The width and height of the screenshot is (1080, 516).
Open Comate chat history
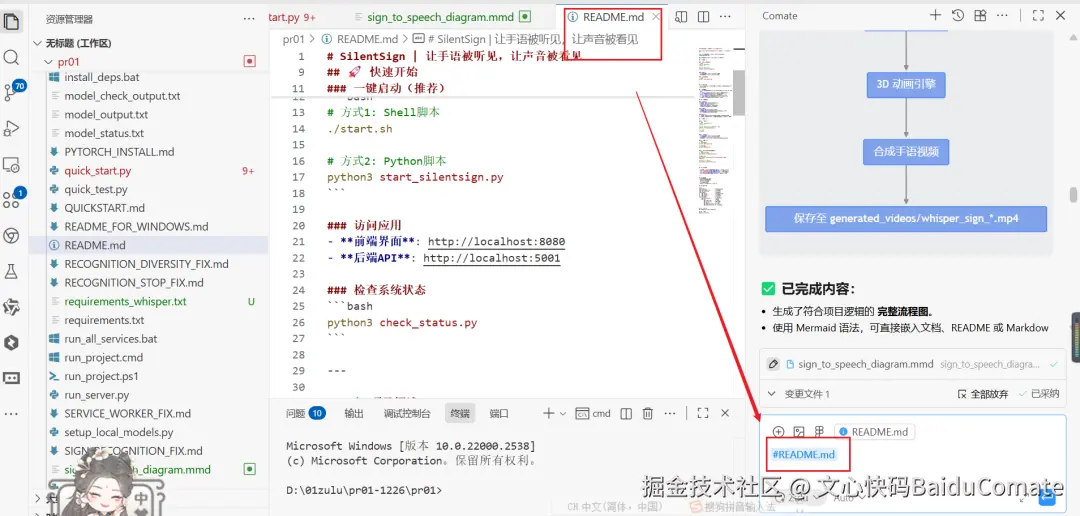(957, 15)
